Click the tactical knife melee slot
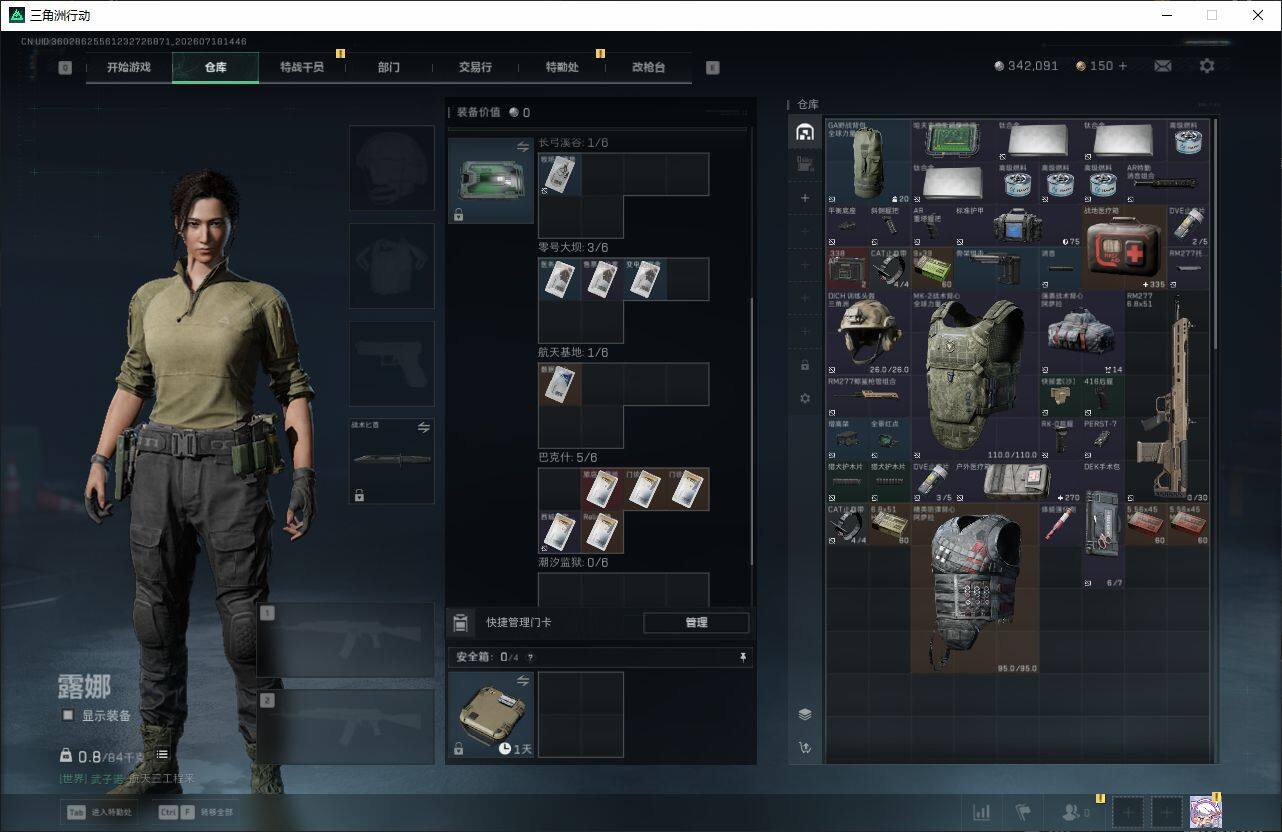This screenshot has width=1282, height=832. point(391,461)
